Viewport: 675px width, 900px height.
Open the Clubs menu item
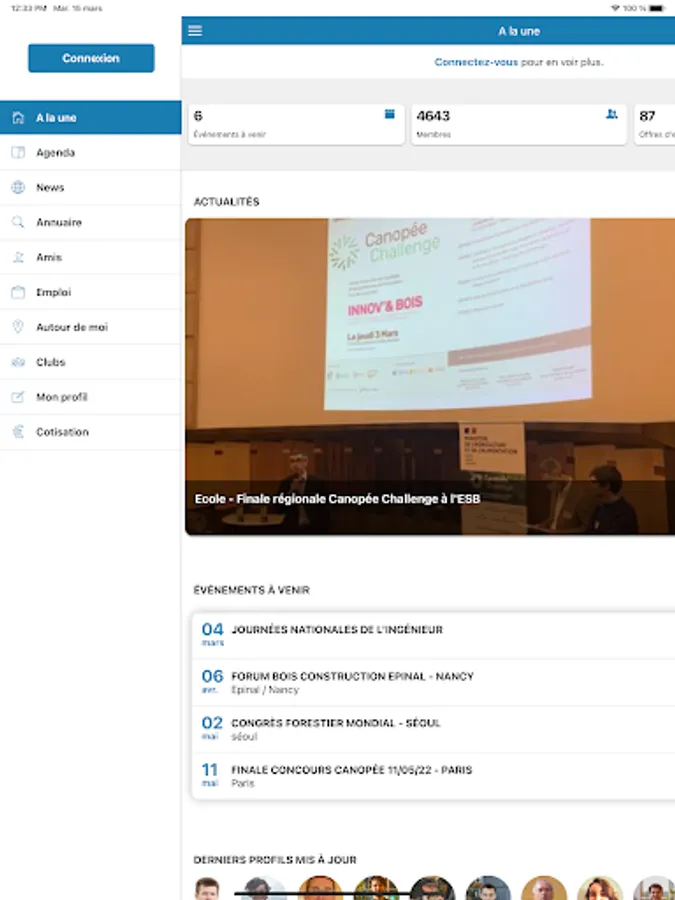(x=91, y=362)
